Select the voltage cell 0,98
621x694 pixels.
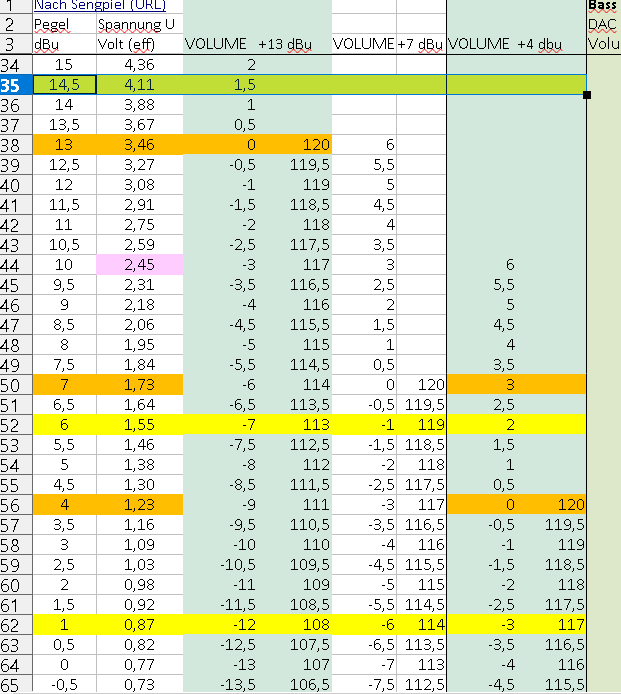pos(139,585)
